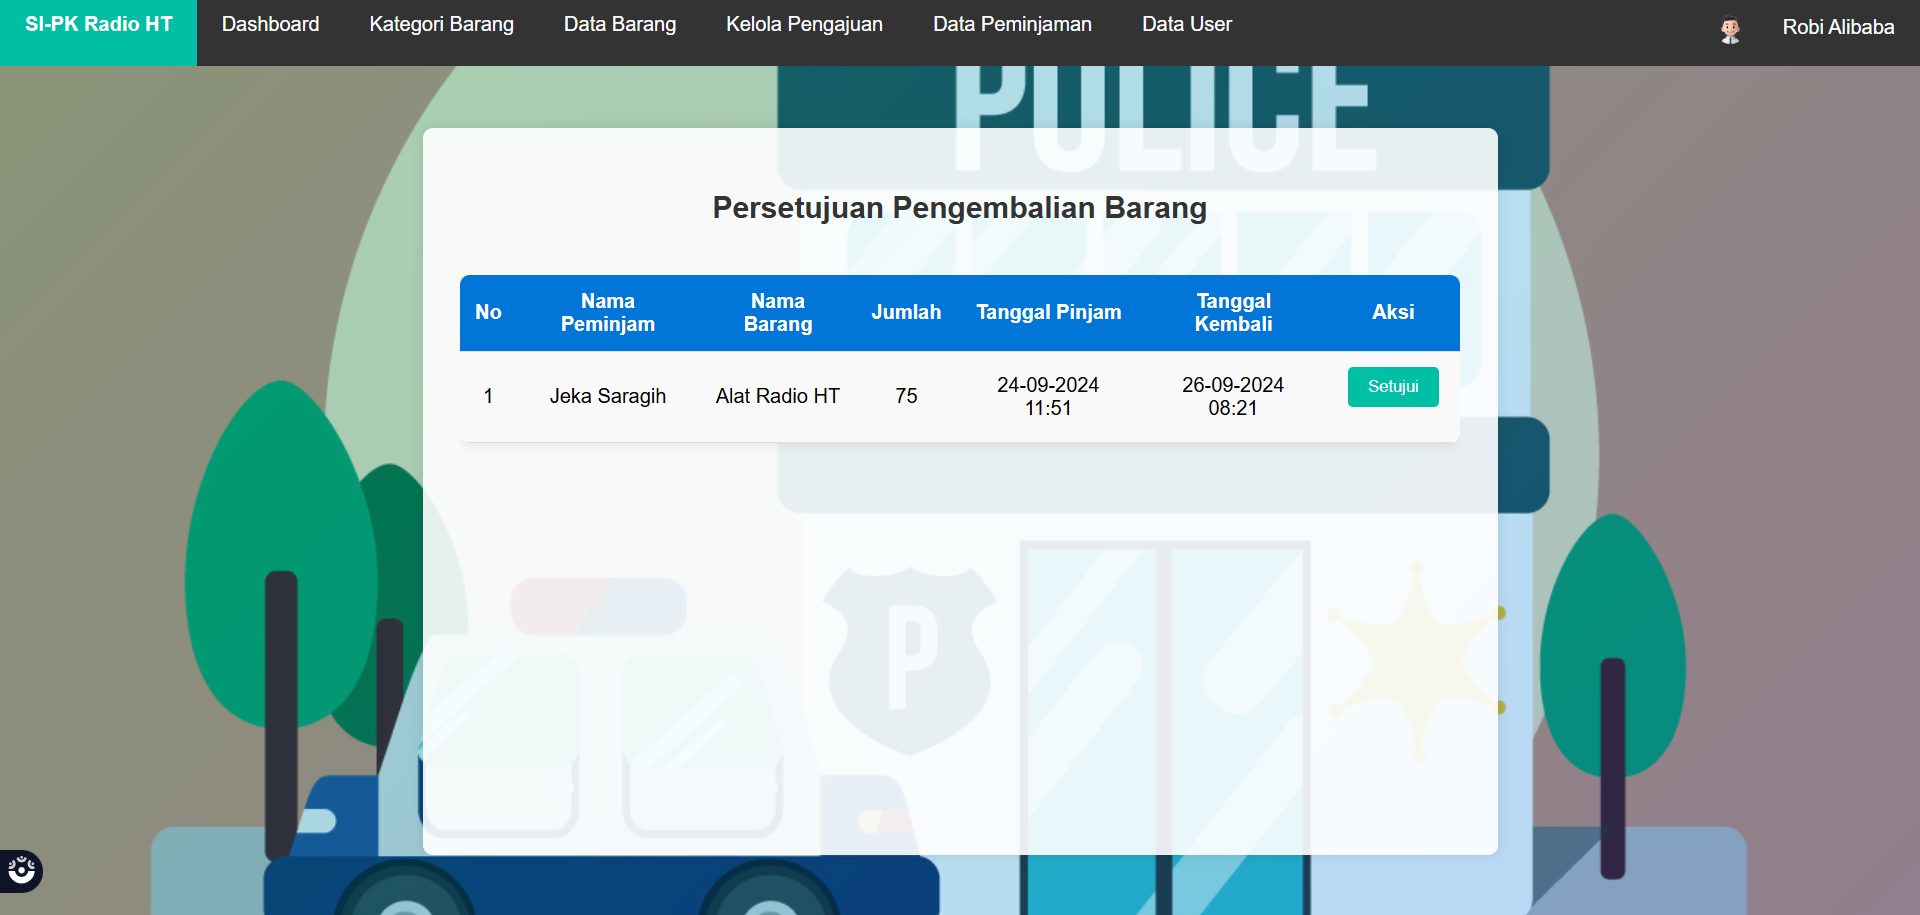Click row number 1 cell
The width and height of the screenshot is (1920, 915).
pos(488,396)
